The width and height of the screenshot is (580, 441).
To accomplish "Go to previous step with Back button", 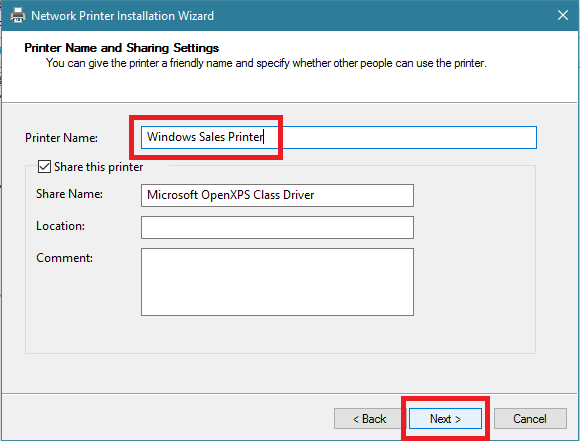I will 369,418.
